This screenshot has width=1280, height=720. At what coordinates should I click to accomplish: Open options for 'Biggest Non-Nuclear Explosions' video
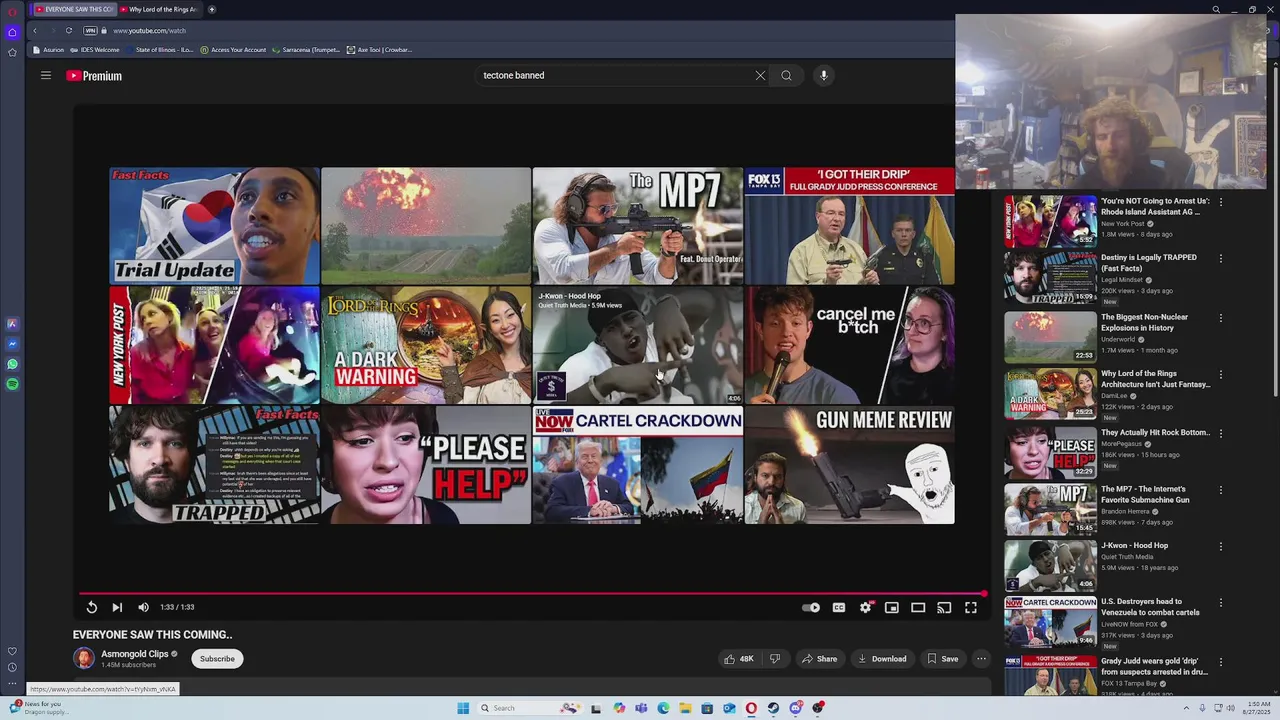1220,318
